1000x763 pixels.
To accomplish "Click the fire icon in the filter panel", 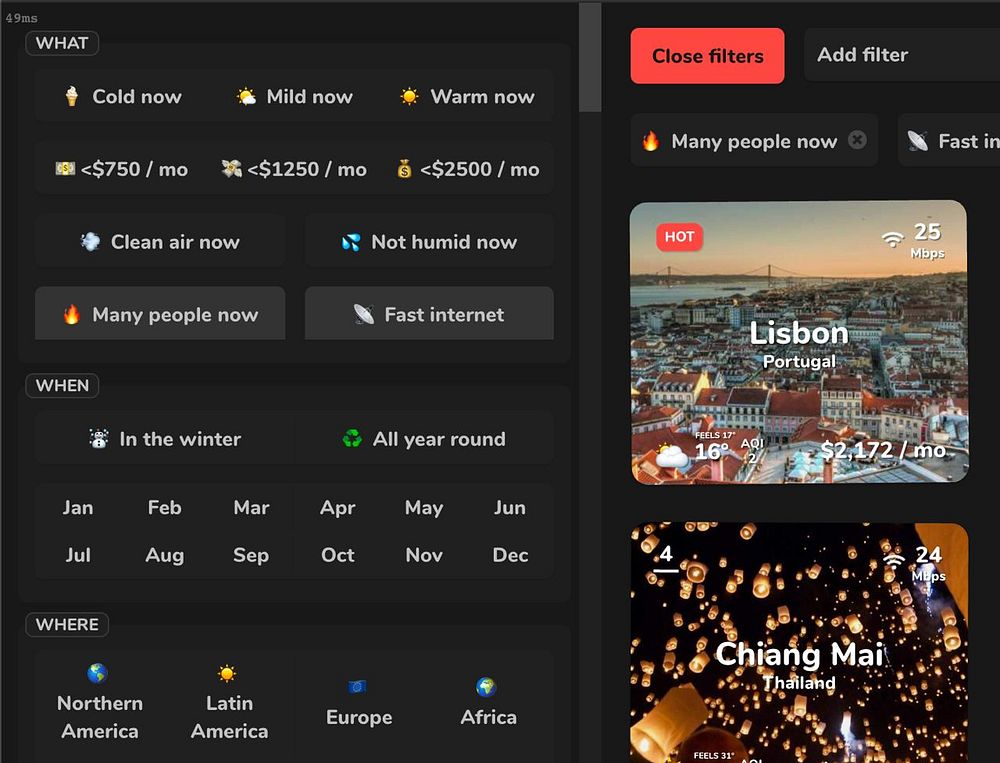I will (x=71, y=314).
